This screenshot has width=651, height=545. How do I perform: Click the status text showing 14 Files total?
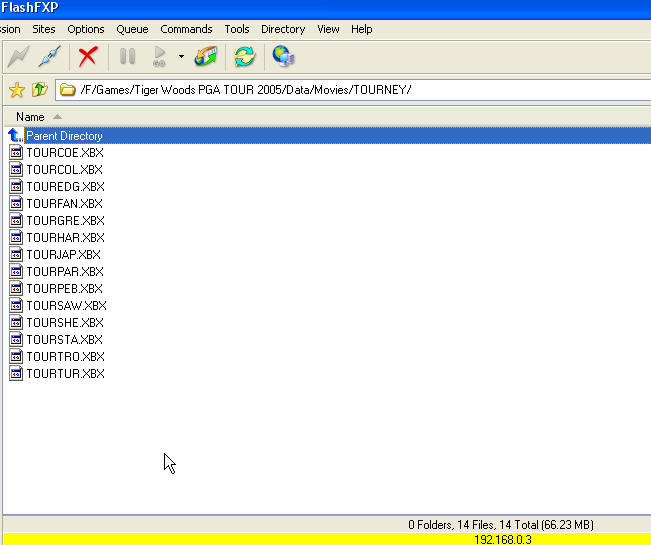click(x=501, y=525)
